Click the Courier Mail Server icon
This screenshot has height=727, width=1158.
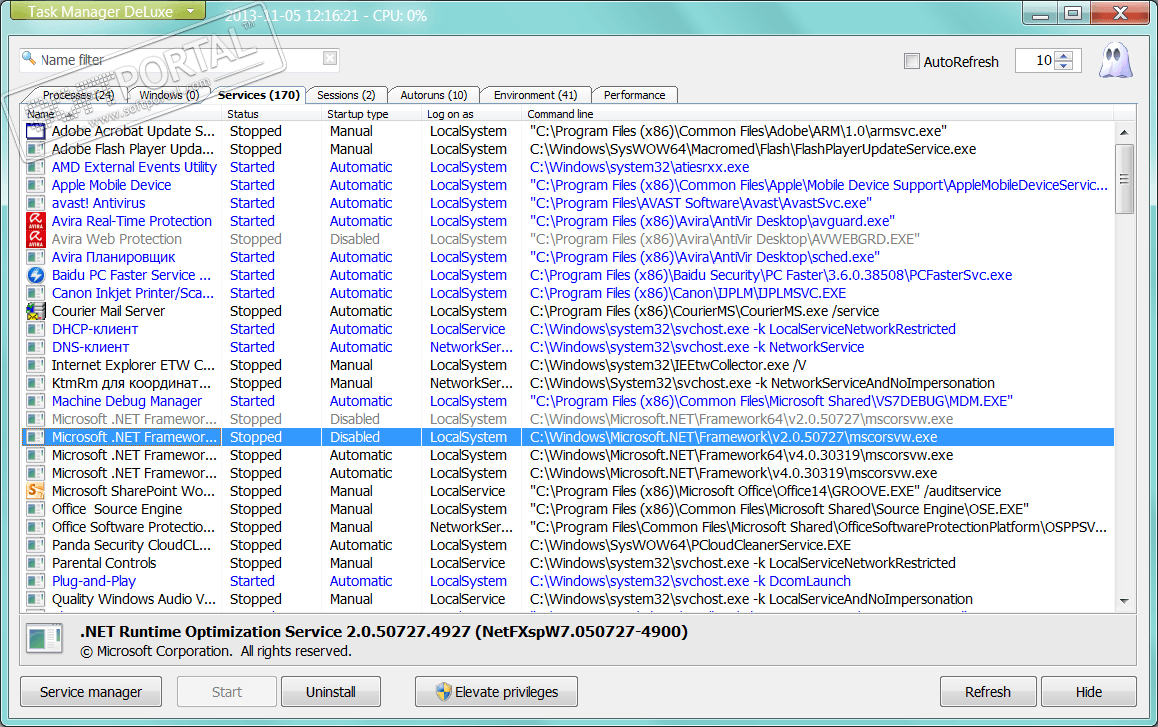point(35,311)
